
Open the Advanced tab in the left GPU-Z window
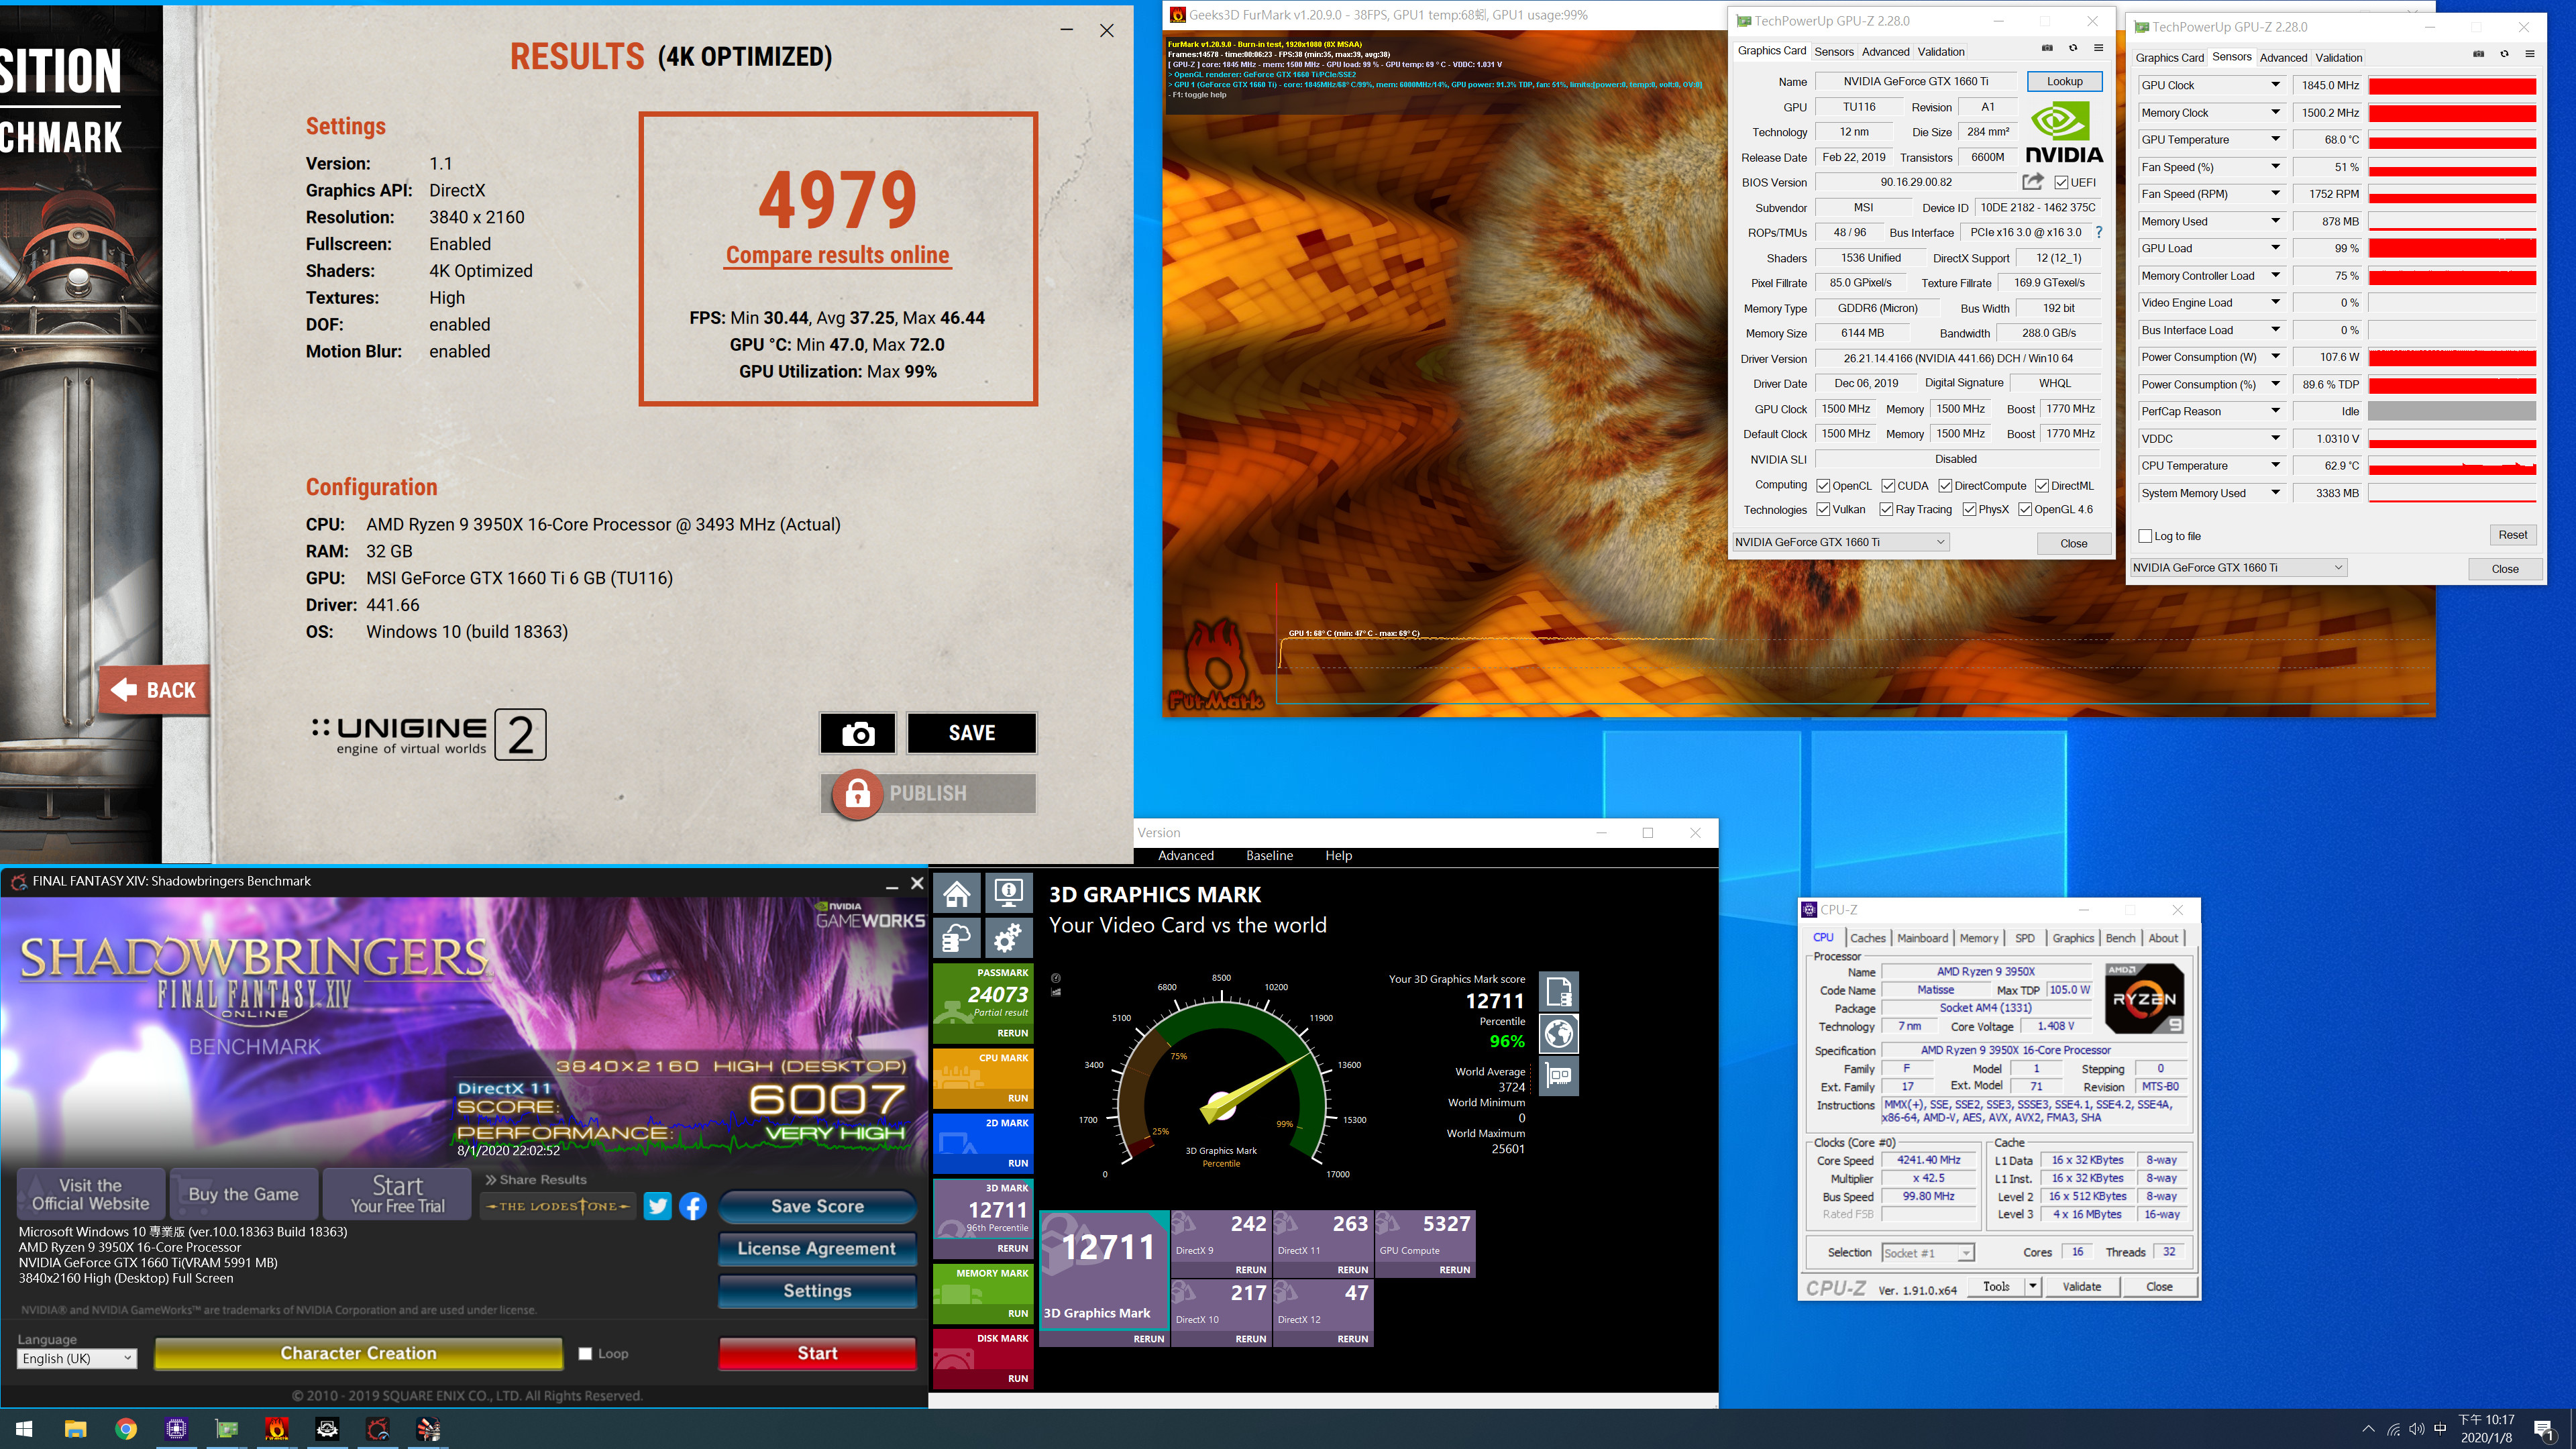coord(1885,51)
